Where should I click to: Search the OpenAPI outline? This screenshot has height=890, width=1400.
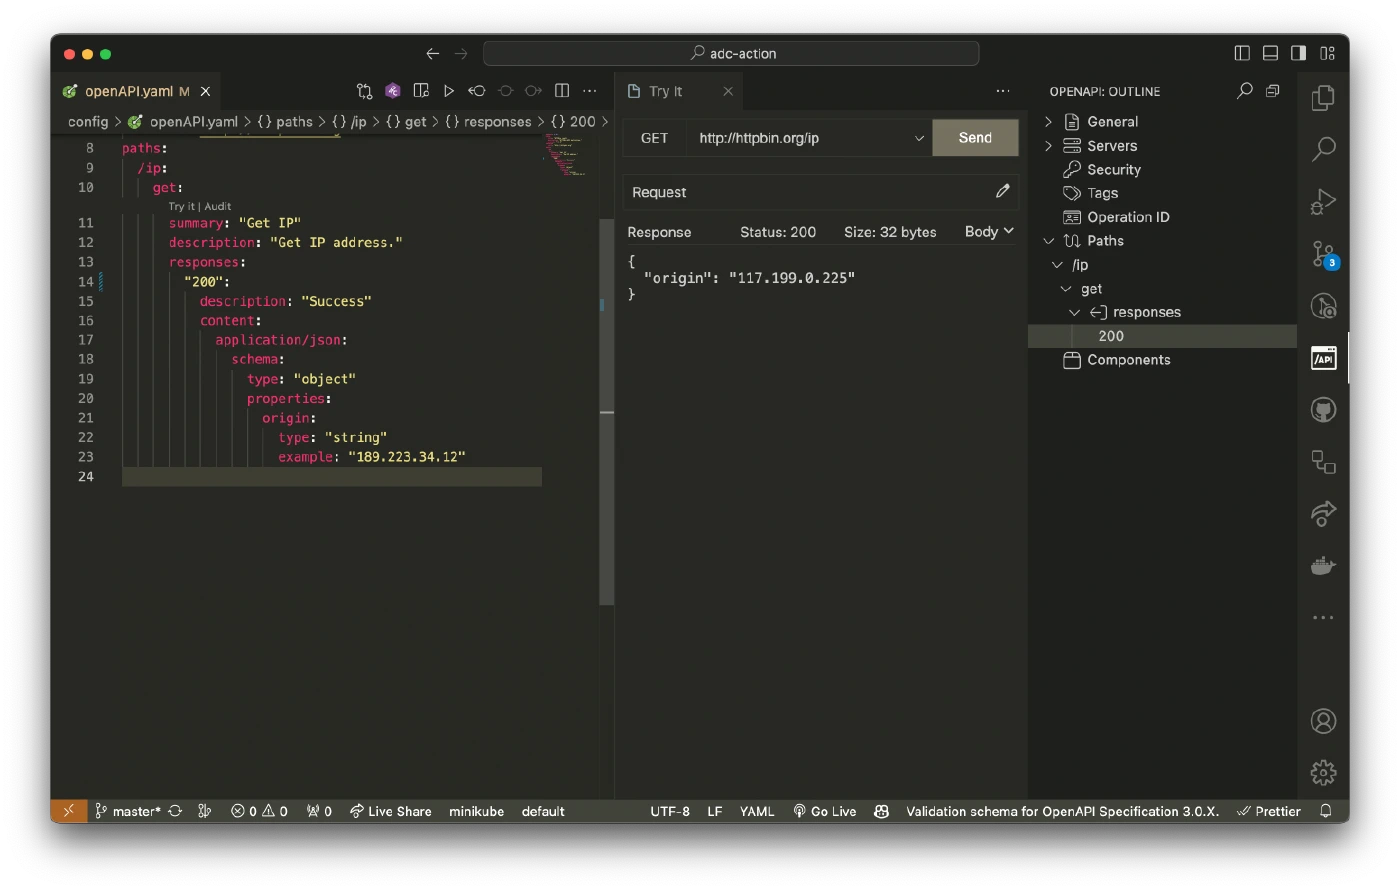(x=1244, y=91)
